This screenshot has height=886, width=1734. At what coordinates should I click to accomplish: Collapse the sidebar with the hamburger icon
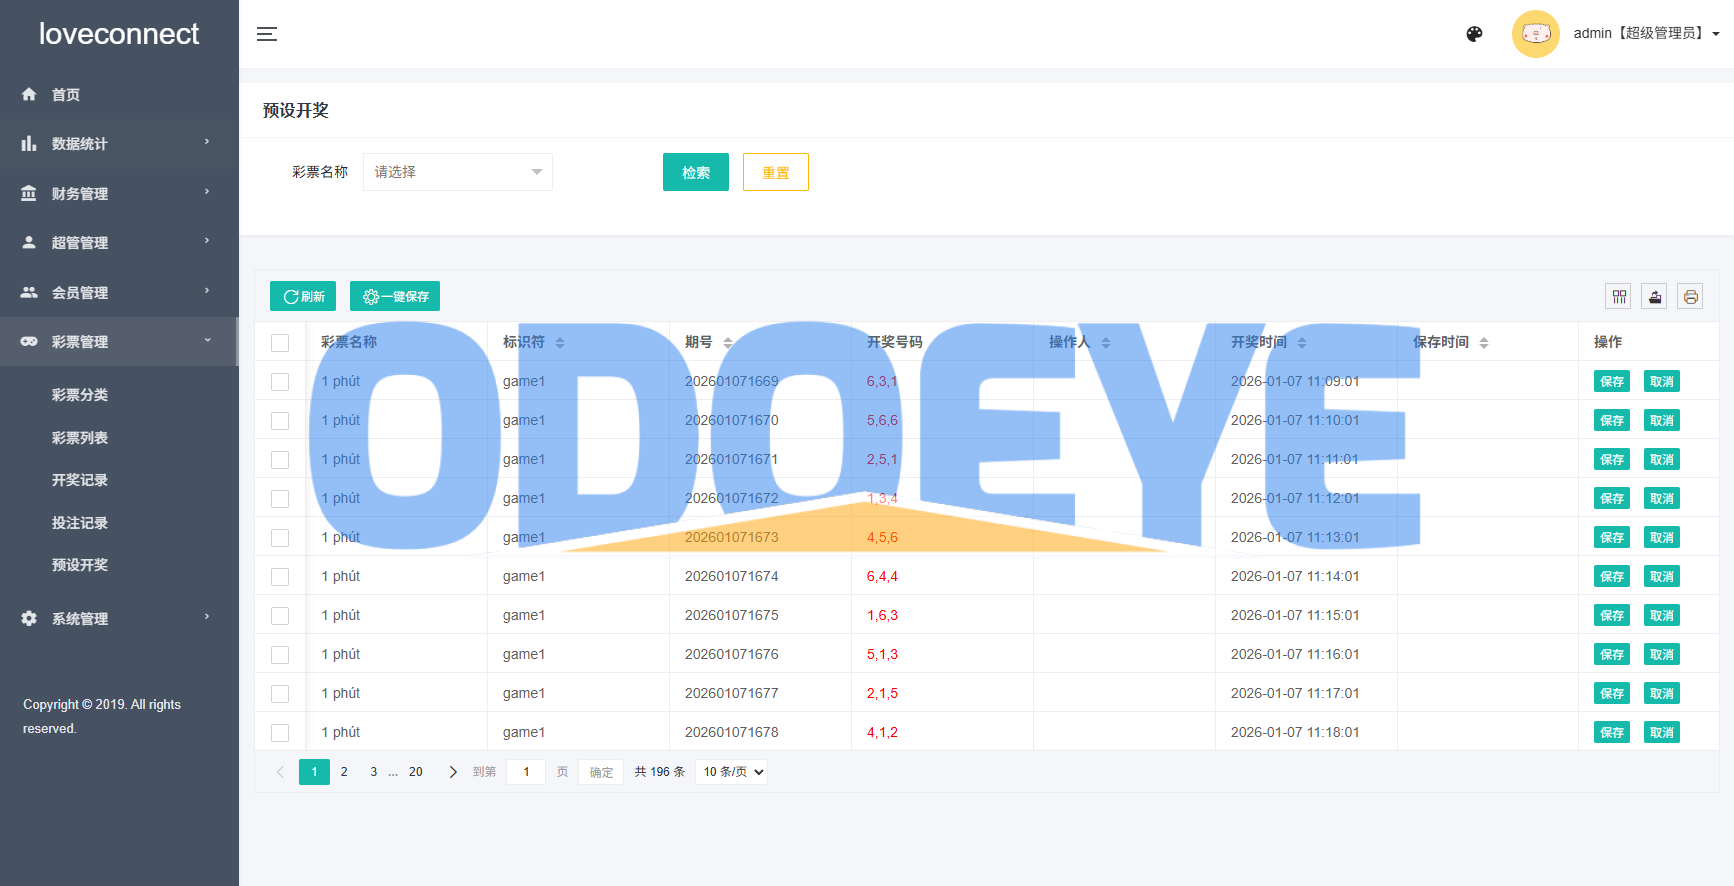[267, 34]
